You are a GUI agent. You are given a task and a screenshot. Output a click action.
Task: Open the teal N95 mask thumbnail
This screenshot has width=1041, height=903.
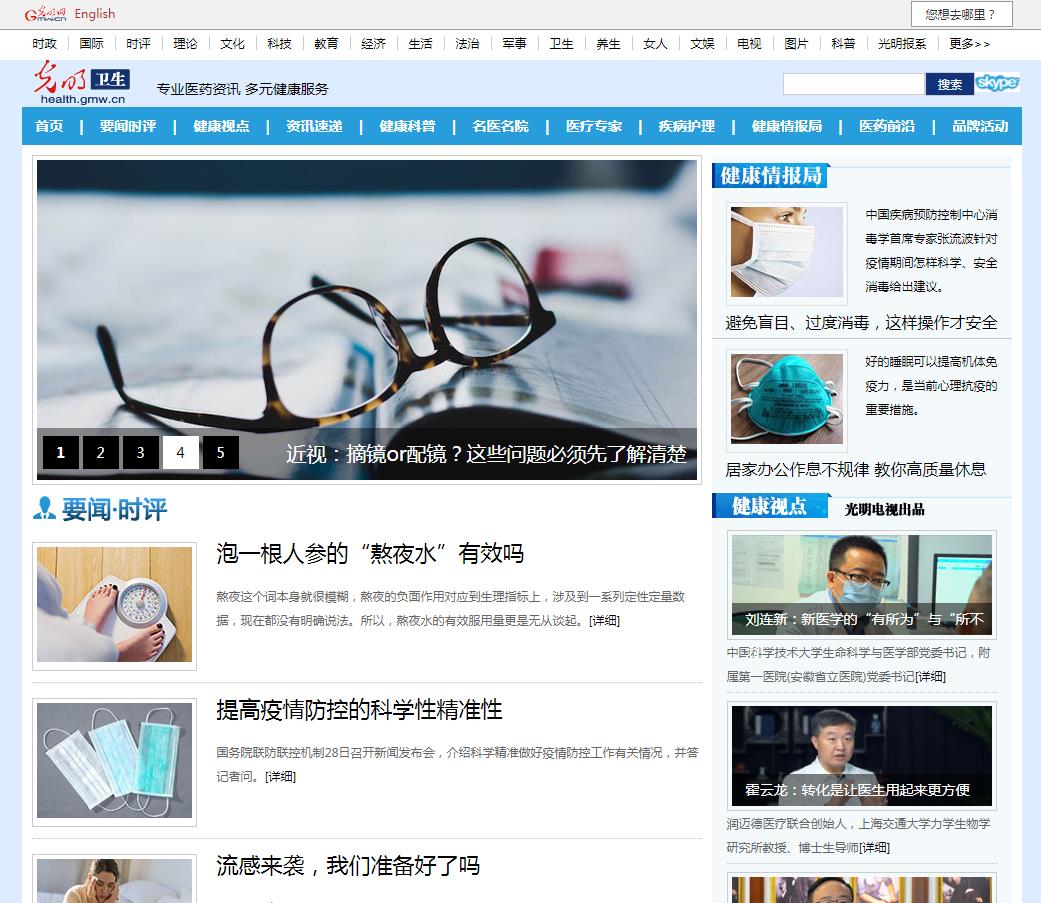click(787, 399)
